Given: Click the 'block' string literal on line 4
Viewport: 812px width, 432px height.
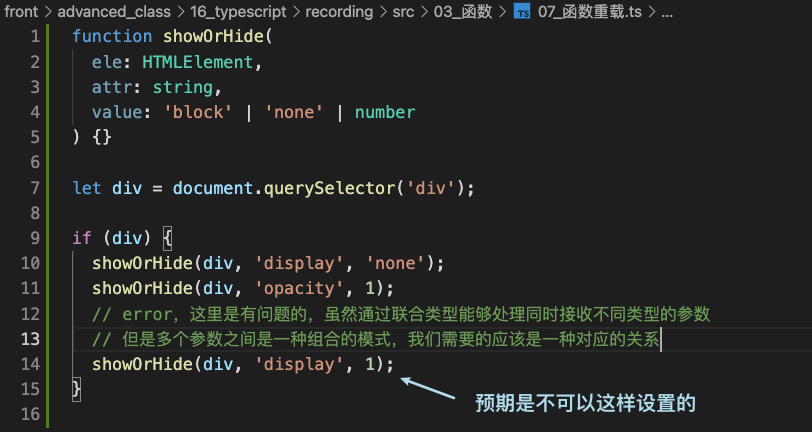Looking at the screenshot, I should pos(198,112).
